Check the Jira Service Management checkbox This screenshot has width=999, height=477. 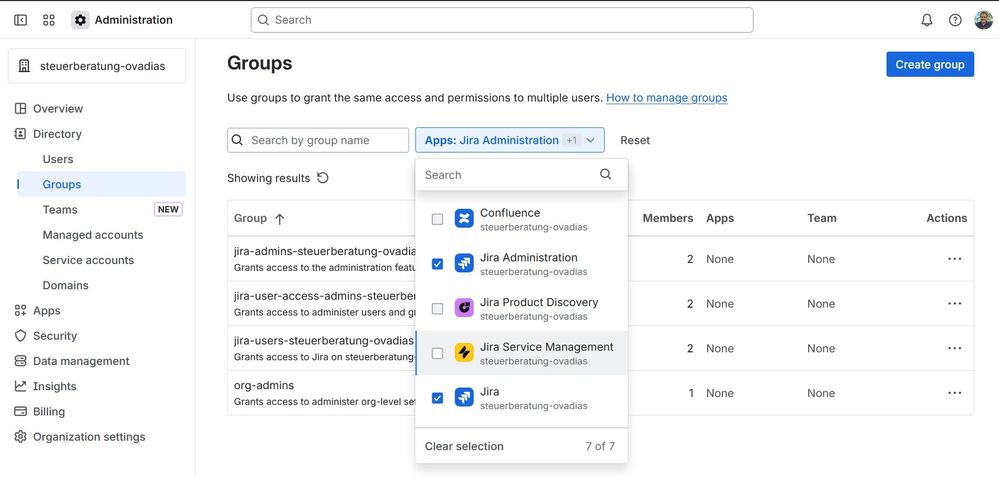click(437, 353)
